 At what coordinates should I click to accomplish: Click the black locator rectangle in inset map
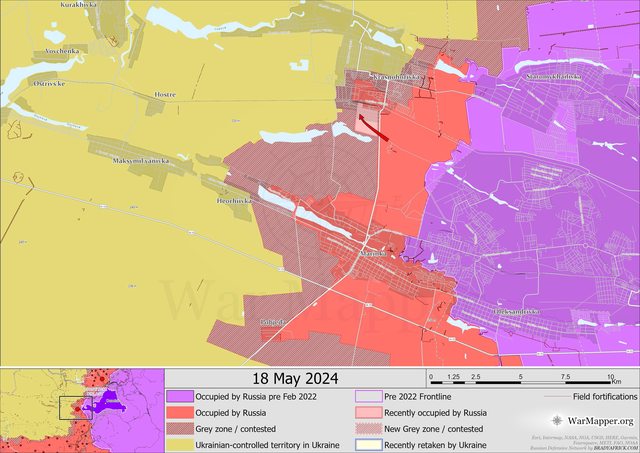(x=72, y=408)
